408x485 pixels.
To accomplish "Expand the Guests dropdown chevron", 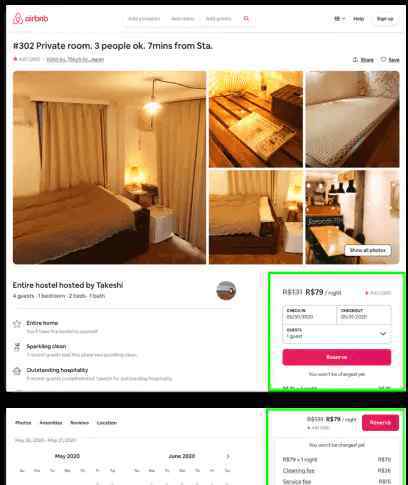I will tap(383, 333).
